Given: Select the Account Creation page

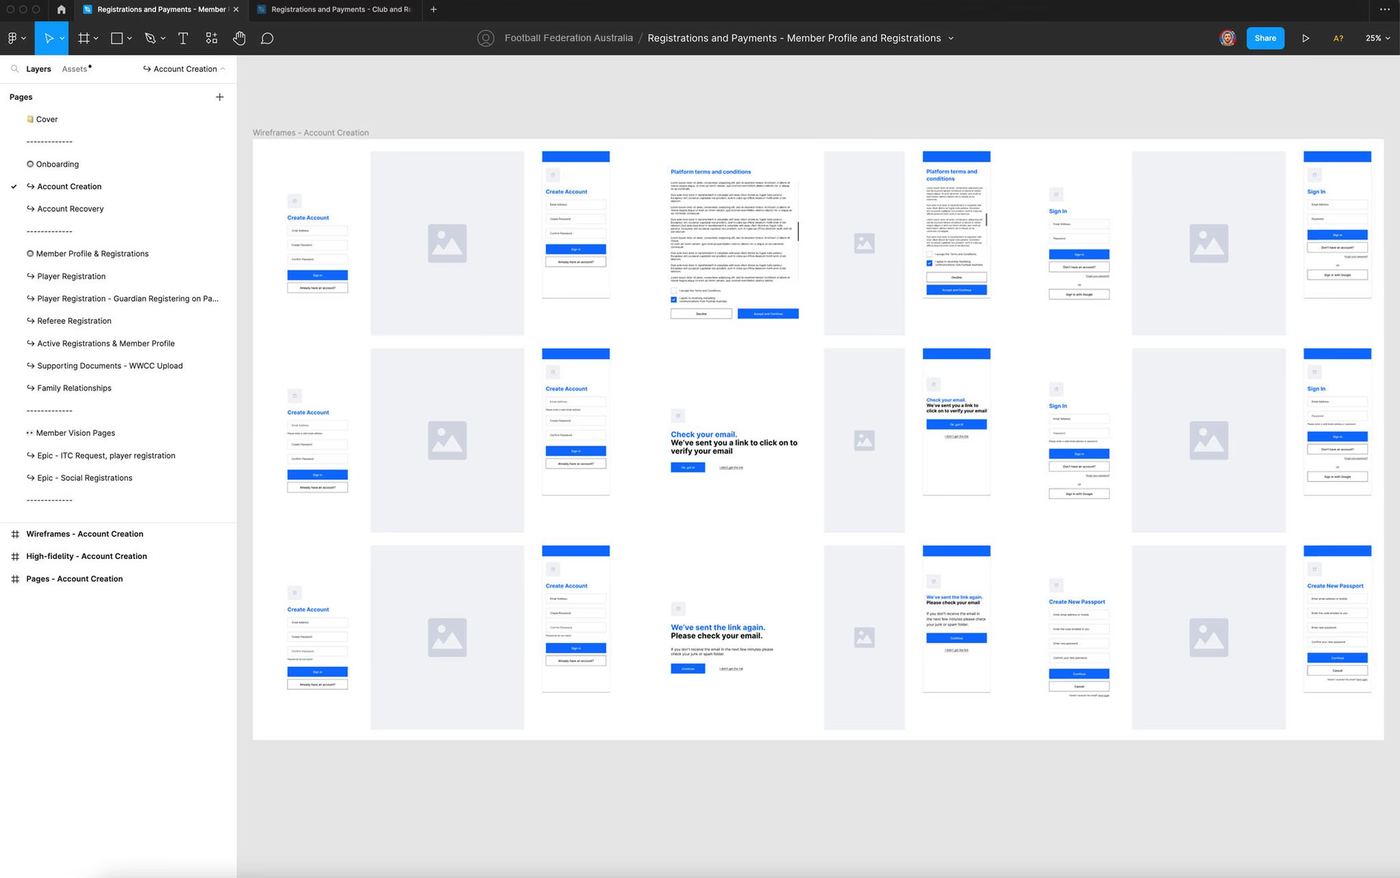Looking at the screenshot, I should 69,186.
